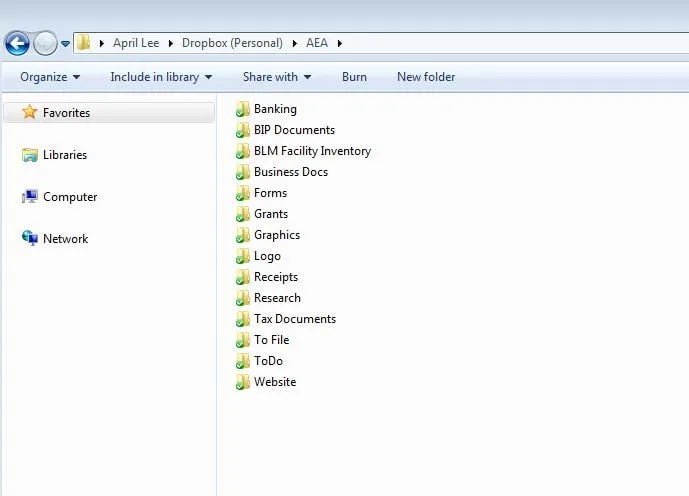
Task: Select the AEA breadcrumb segment
Action: [317, 43]
